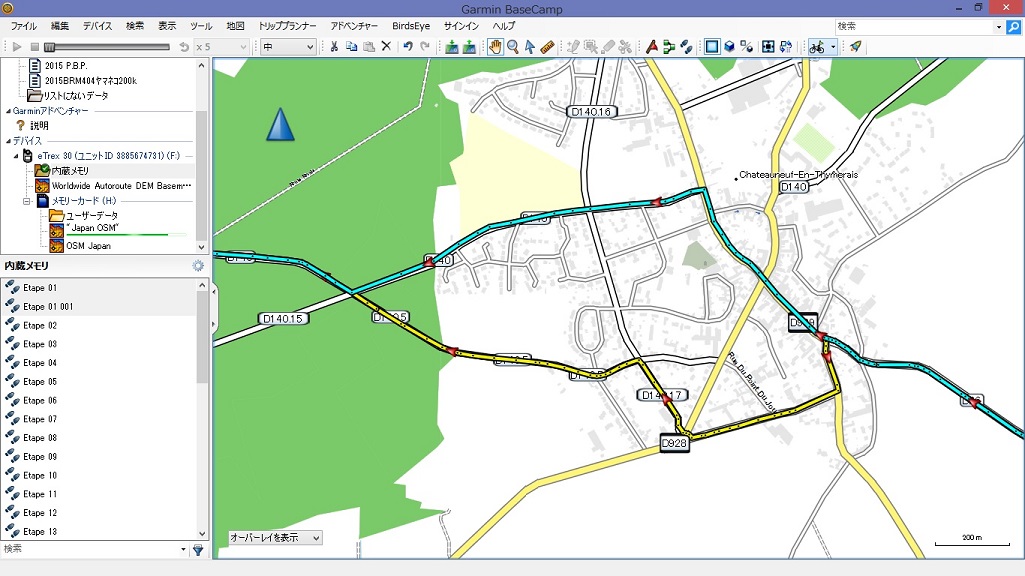Open the ファイル menu
The image size is (1025, 576).
pyautogui.click(x=24, y=26)
